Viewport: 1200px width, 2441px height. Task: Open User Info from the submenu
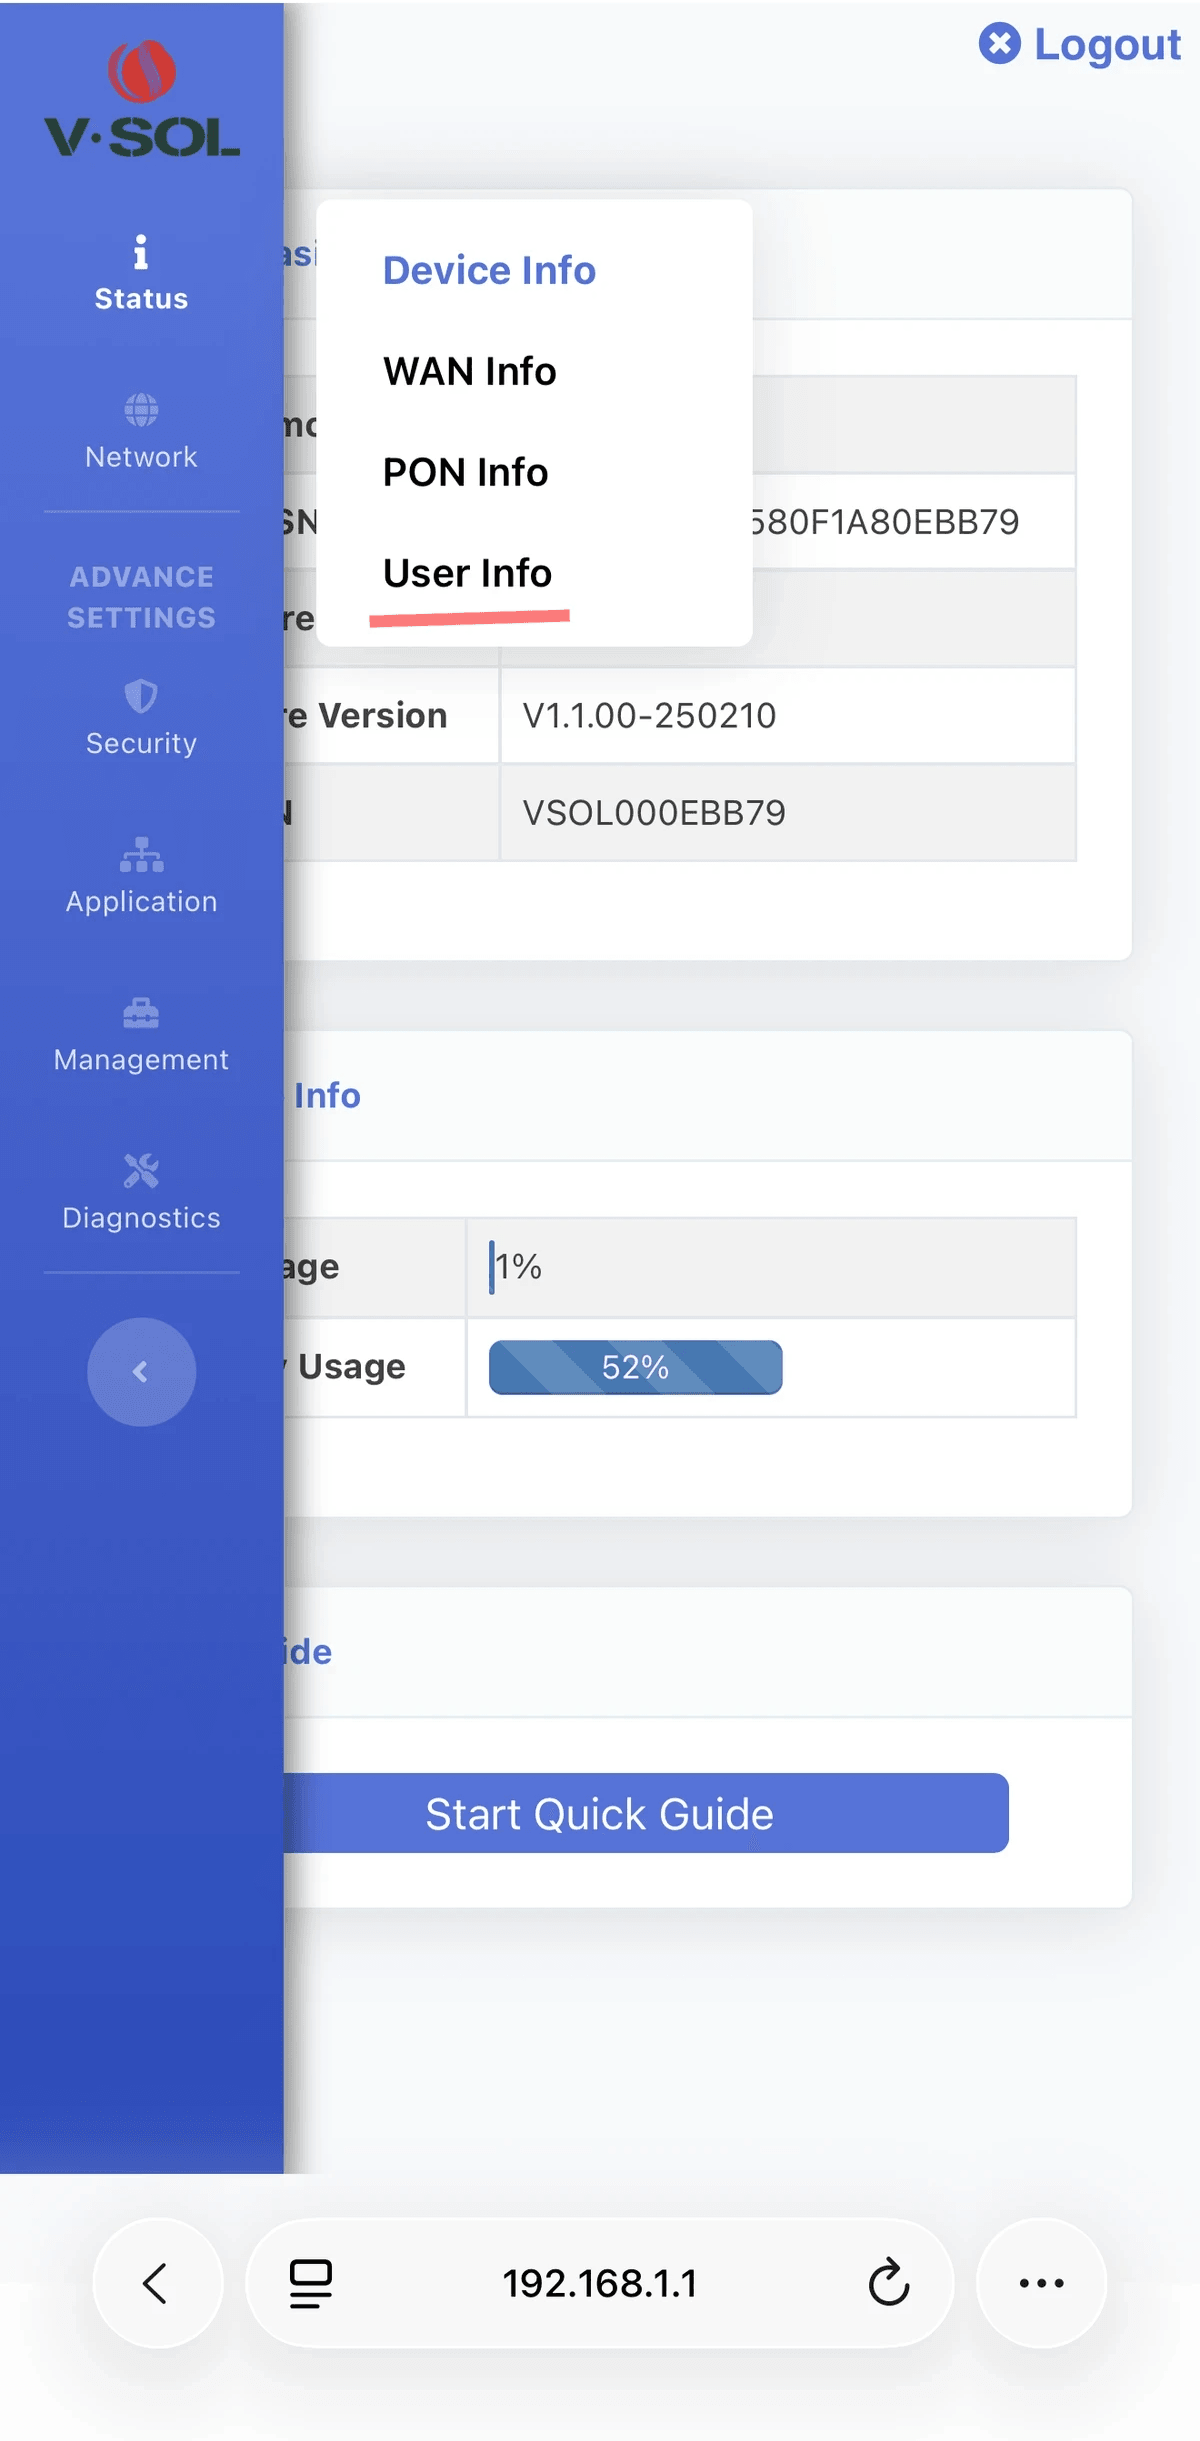pos(467,574)
